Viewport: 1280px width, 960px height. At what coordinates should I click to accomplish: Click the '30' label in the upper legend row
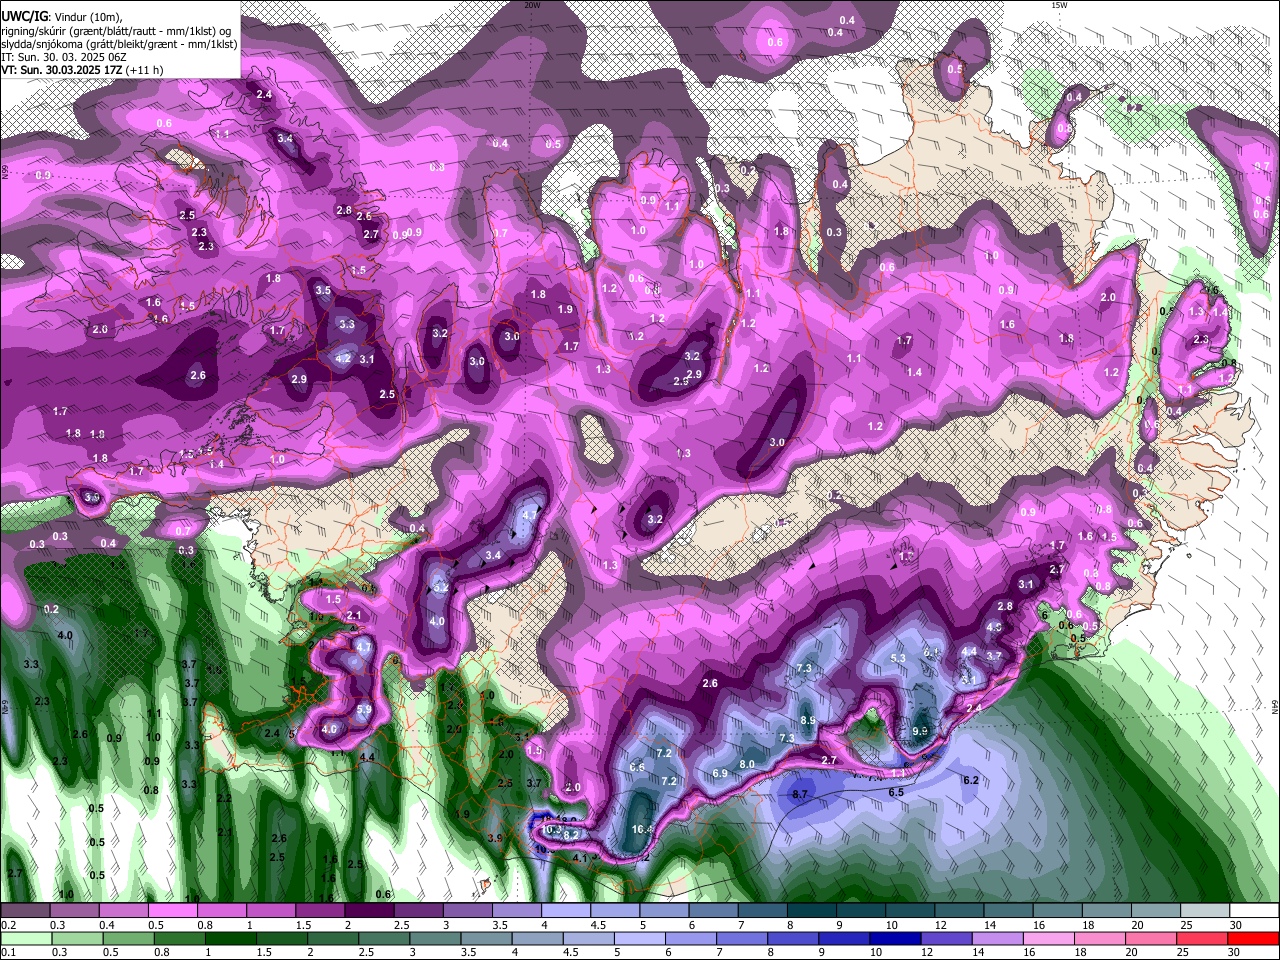1236,925
